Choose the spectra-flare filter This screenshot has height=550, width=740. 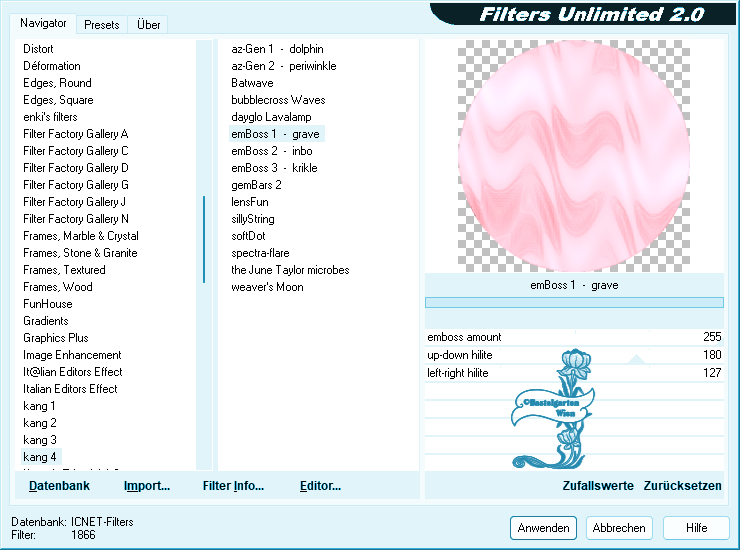(x=260, y=253)
